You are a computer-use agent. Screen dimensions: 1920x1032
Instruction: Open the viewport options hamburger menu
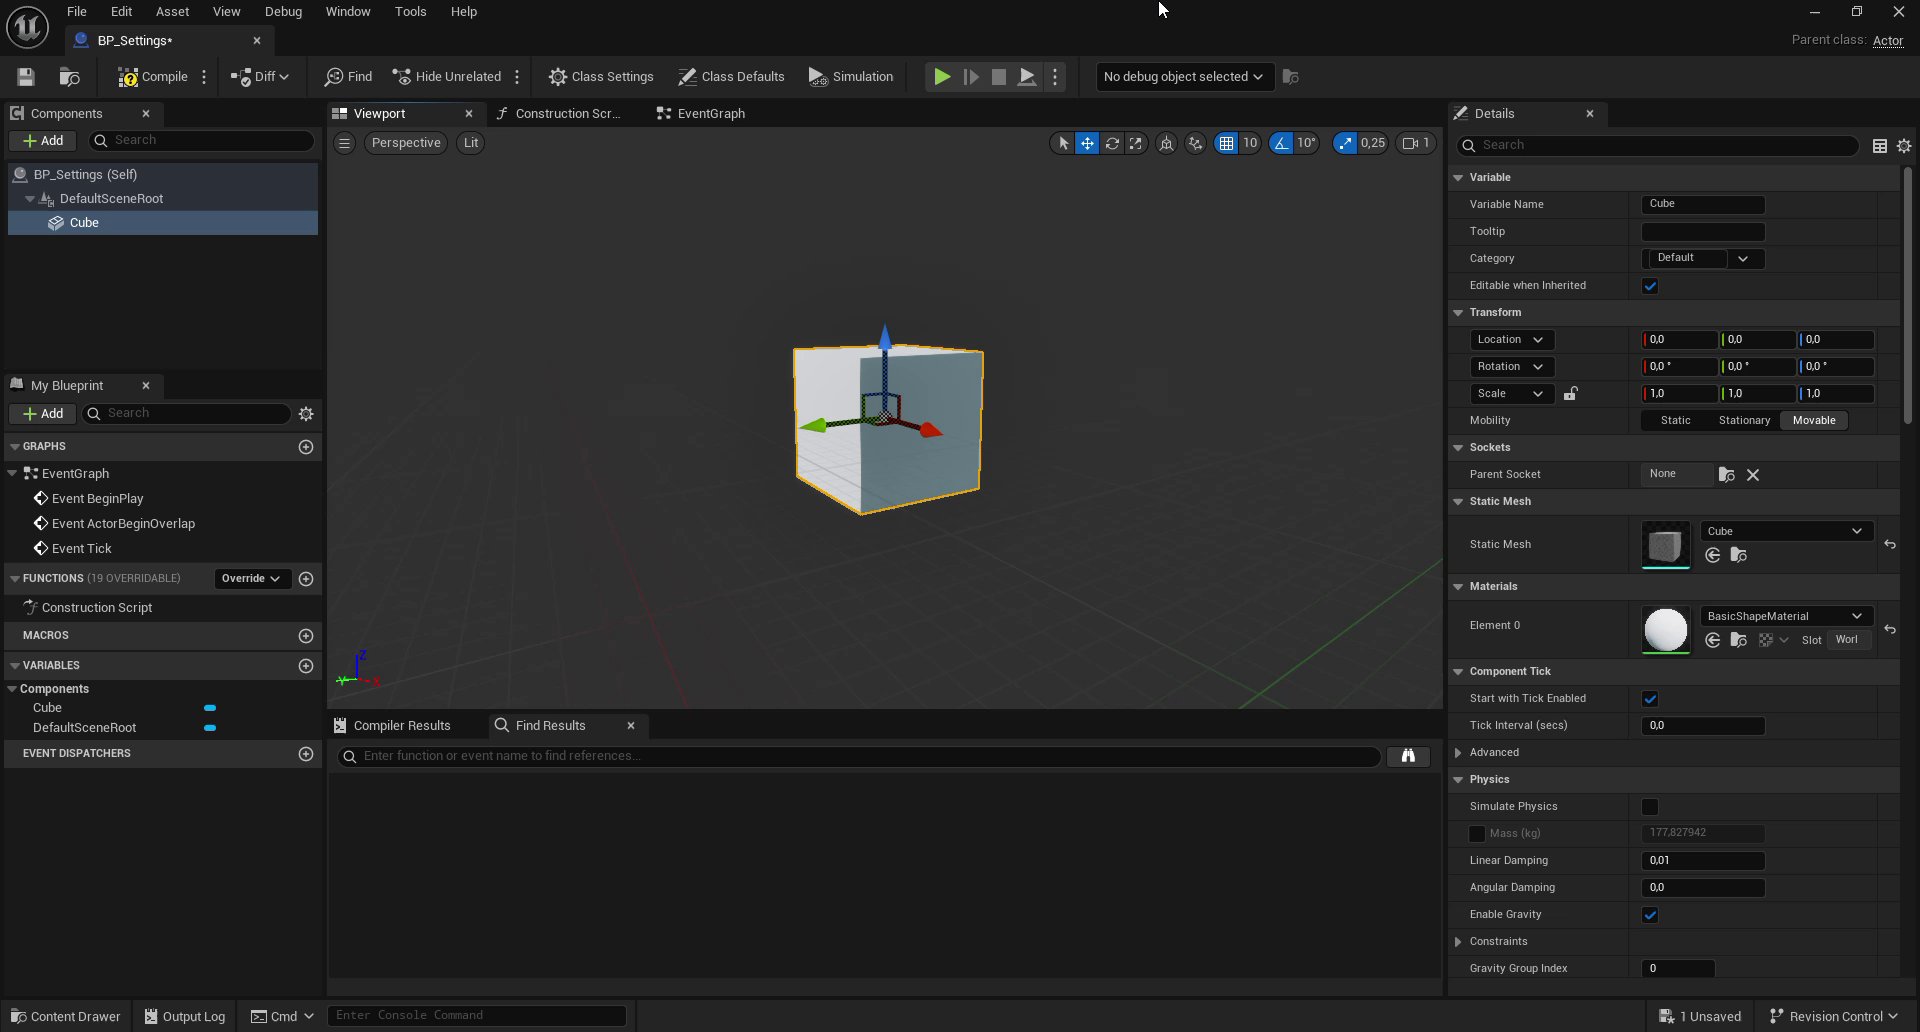pyautogui.click(x=344, y=143)
